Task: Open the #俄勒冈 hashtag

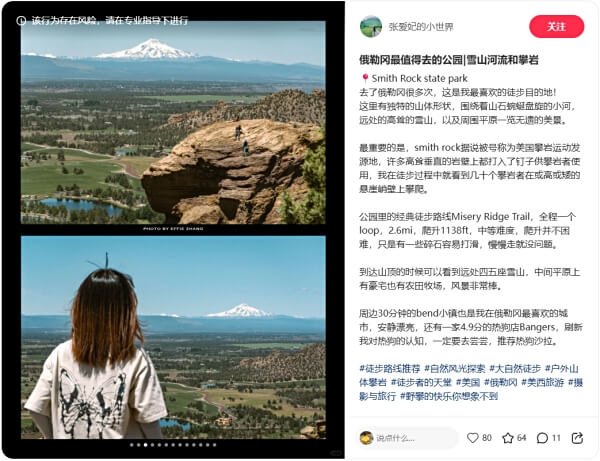Action: [501, 382]
